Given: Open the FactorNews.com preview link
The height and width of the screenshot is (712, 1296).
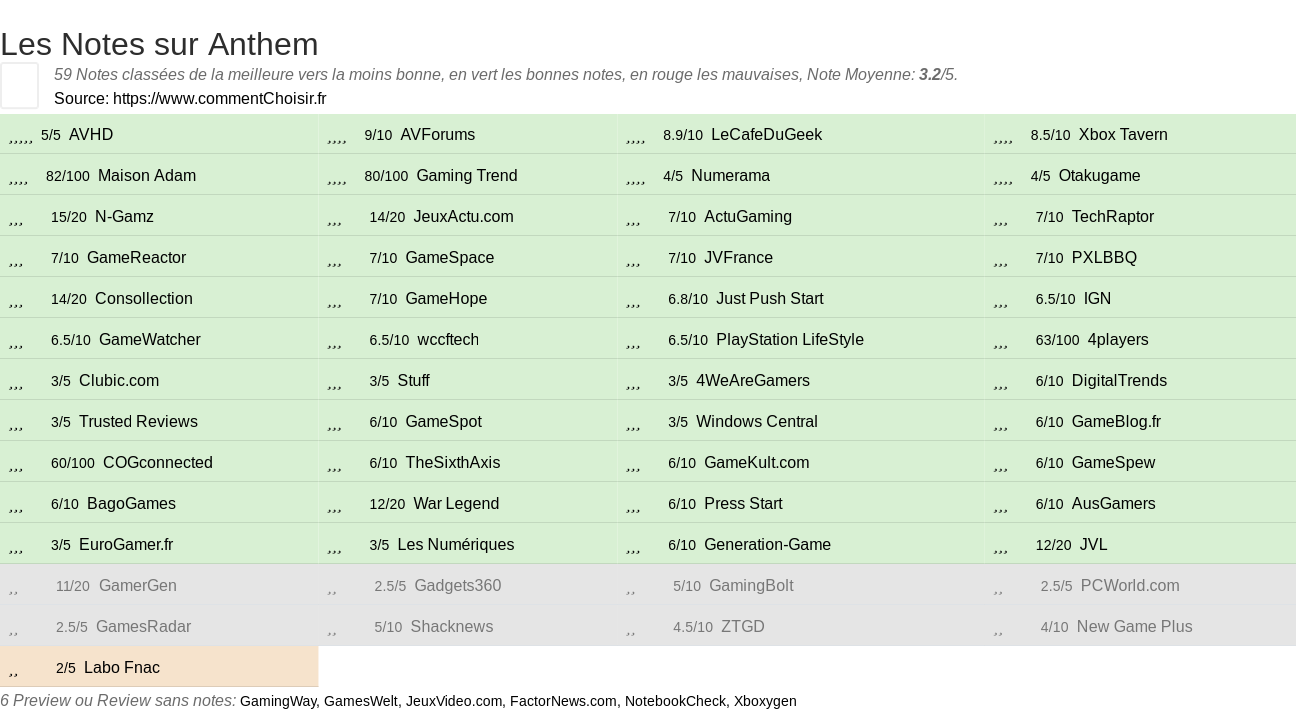Looking at the screenshot, I should click(563, 701).
